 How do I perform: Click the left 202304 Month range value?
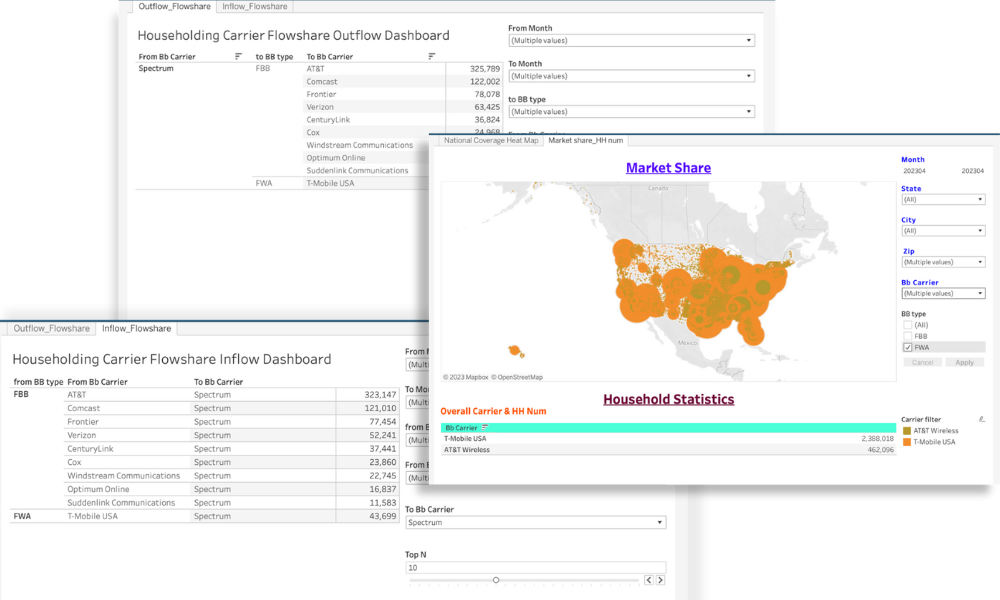[914, 171]
